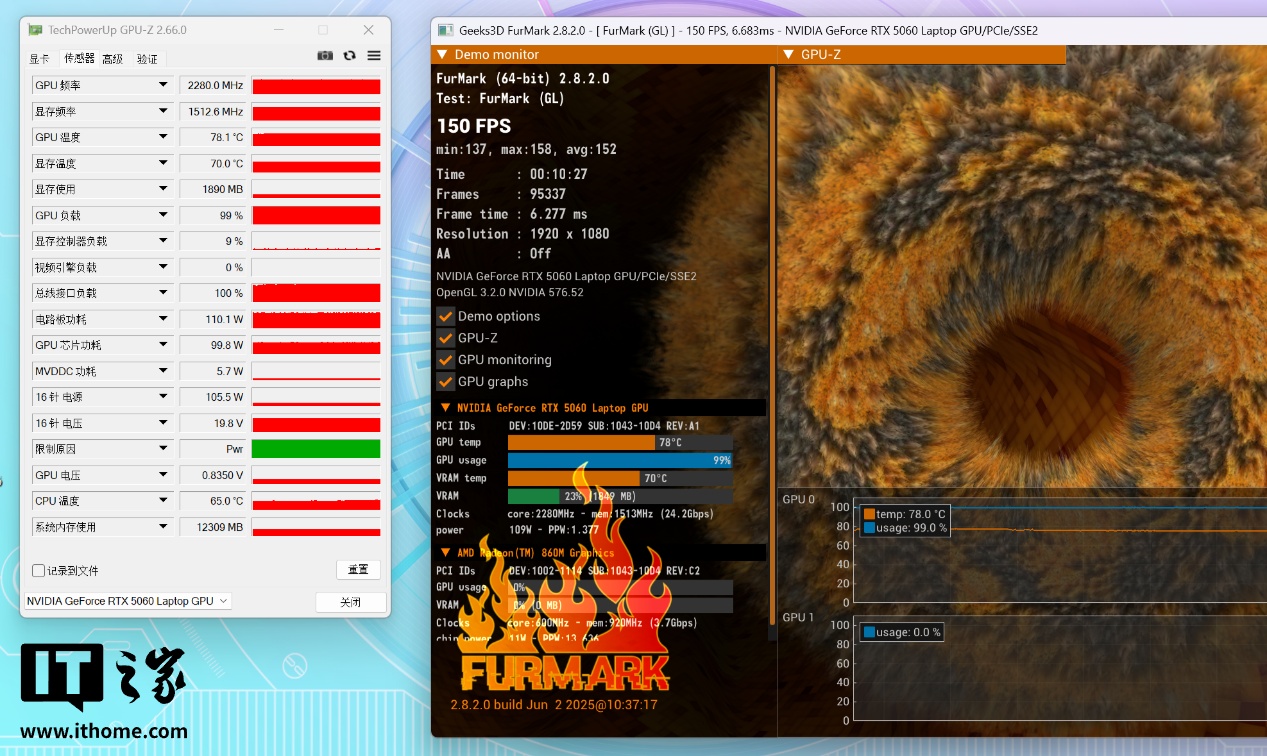1267x756 pixels.
Task: Enable the 记录到文件 checkbox
Action: (x=39, y=571)
